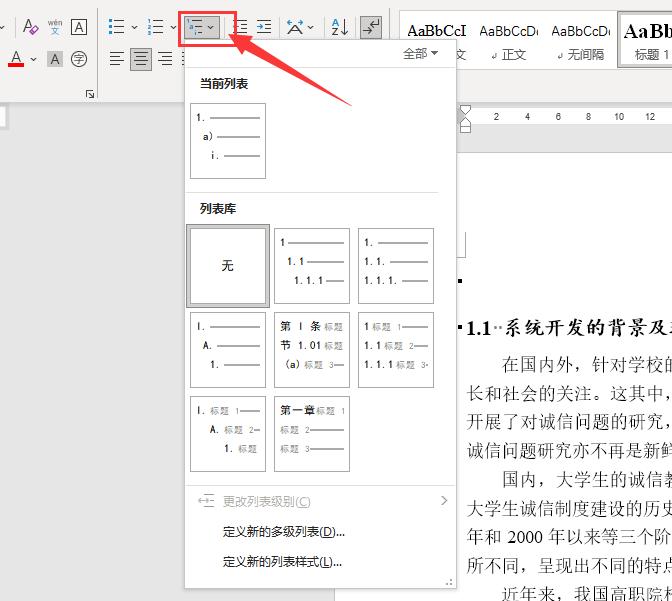Apply 无间隔 style

click(581, 42)
